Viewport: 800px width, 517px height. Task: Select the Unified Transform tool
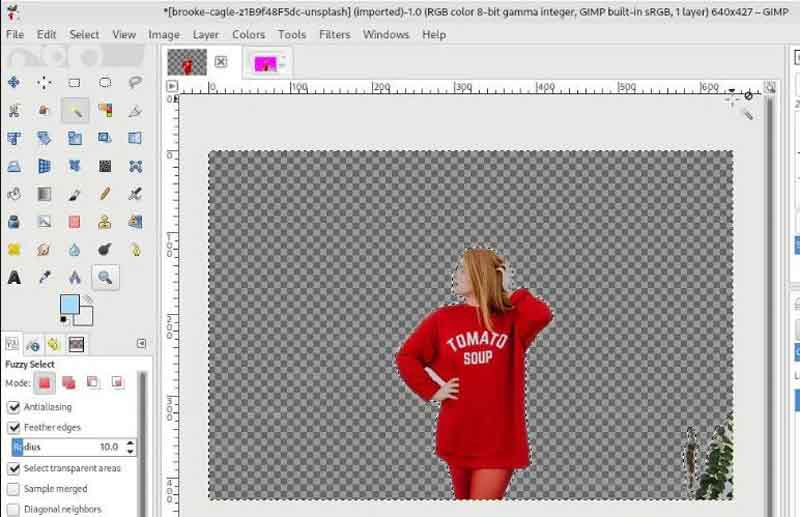[14, 138]
